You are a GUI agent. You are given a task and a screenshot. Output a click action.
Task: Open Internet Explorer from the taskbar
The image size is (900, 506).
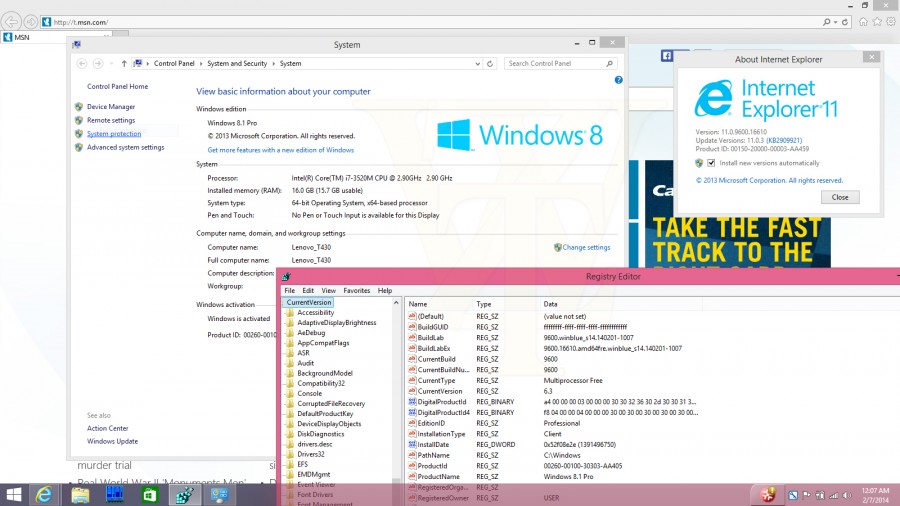click(x=44, y=495)
